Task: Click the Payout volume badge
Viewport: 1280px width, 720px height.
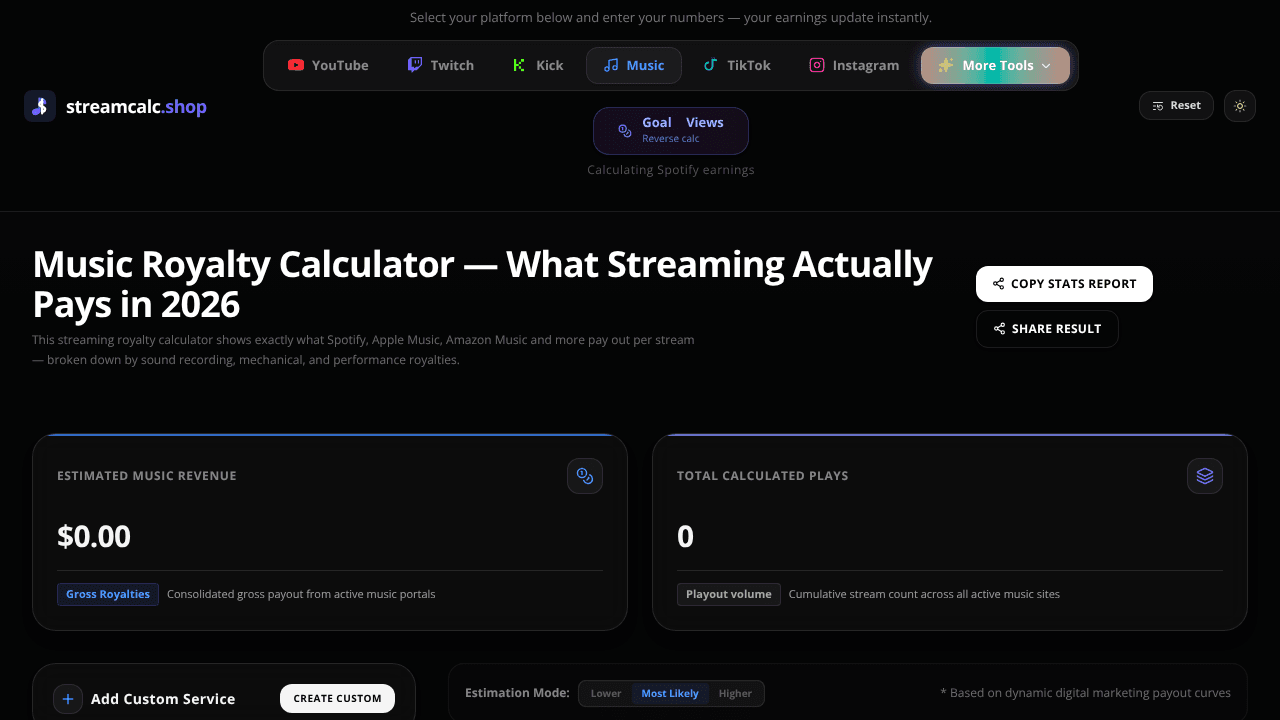Action: pyautogui.click(x=729, y=594)
